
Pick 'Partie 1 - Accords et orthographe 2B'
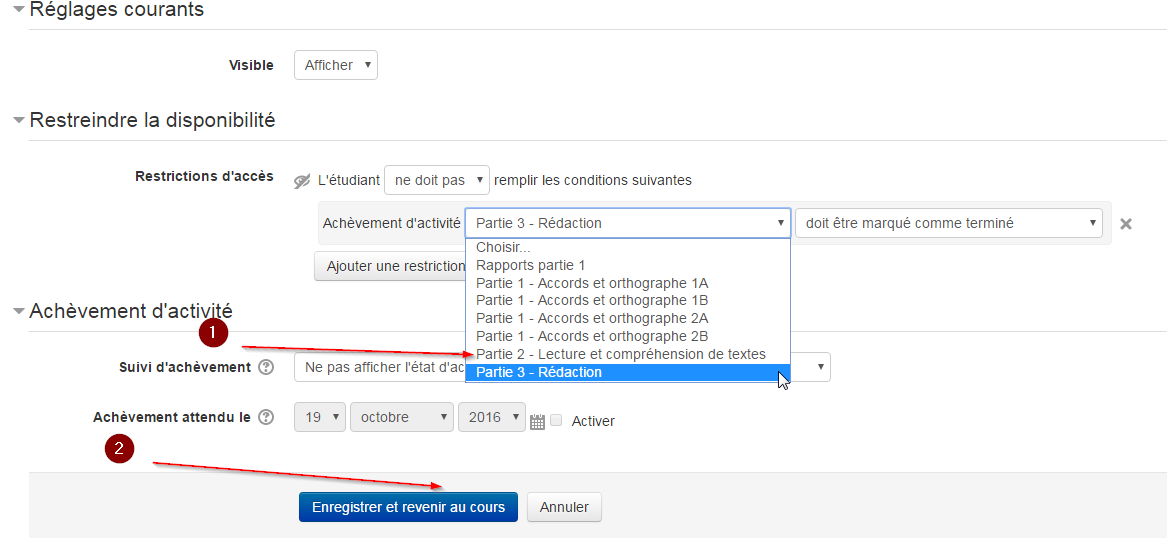(592, 336)
